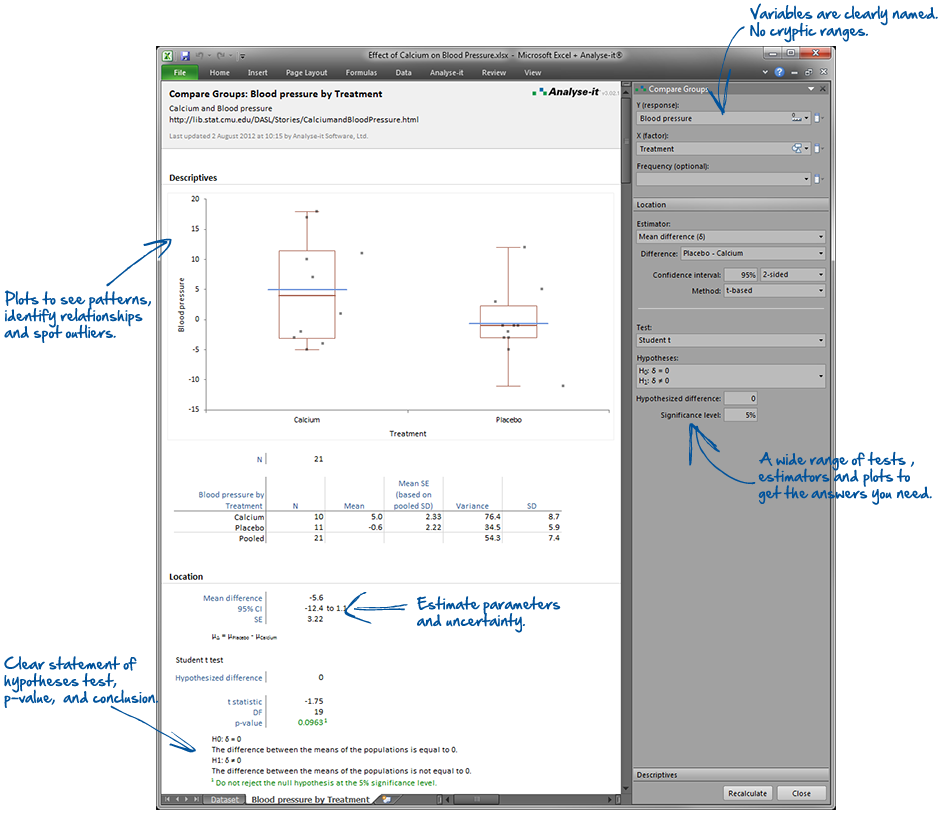Switch to the Dataset sheet tab
940x820 pixels.
click(x=224, y=799)
